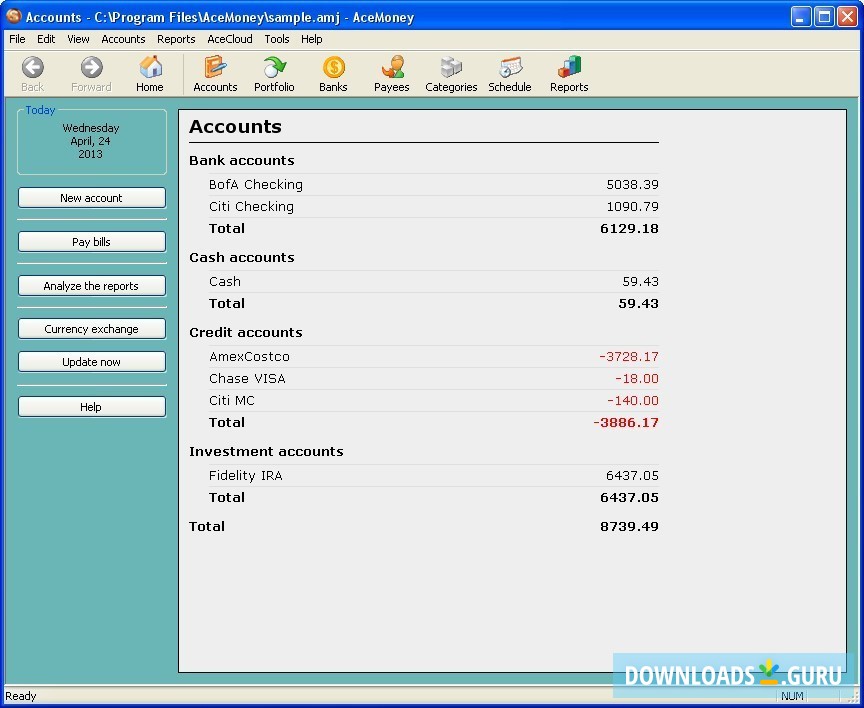The height and width of the screenshot is (708, 864).
Task: Open the Accounts menu in menu bar
Action: pos(123,39)
